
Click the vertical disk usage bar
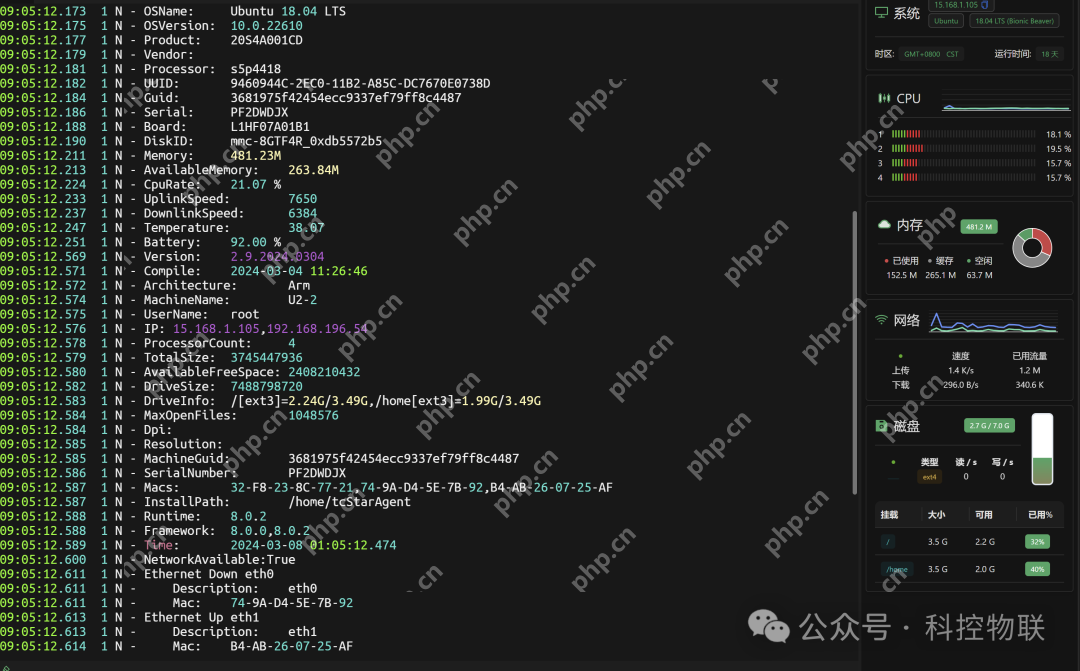[x=1042, y=451]
